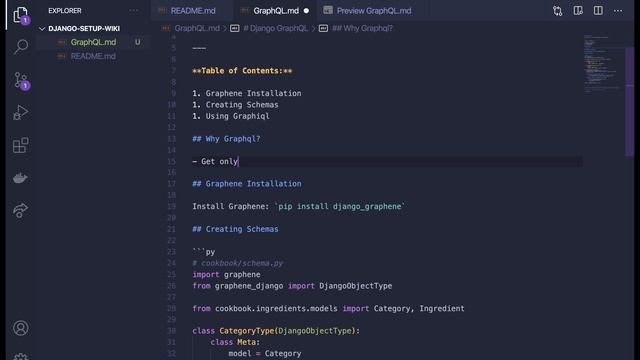
Task: Click the '## Why Graphql?' breadcrumb
Action: 362,28
